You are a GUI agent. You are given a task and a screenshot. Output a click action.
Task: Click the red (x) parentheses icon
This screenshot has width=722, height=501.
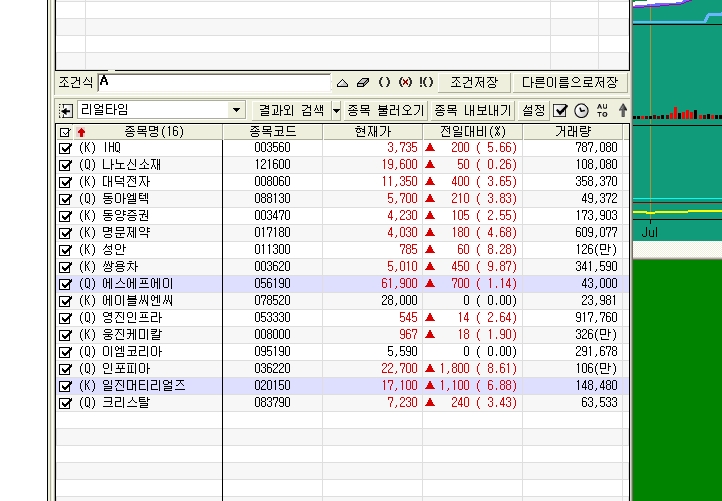coord(405,83)
